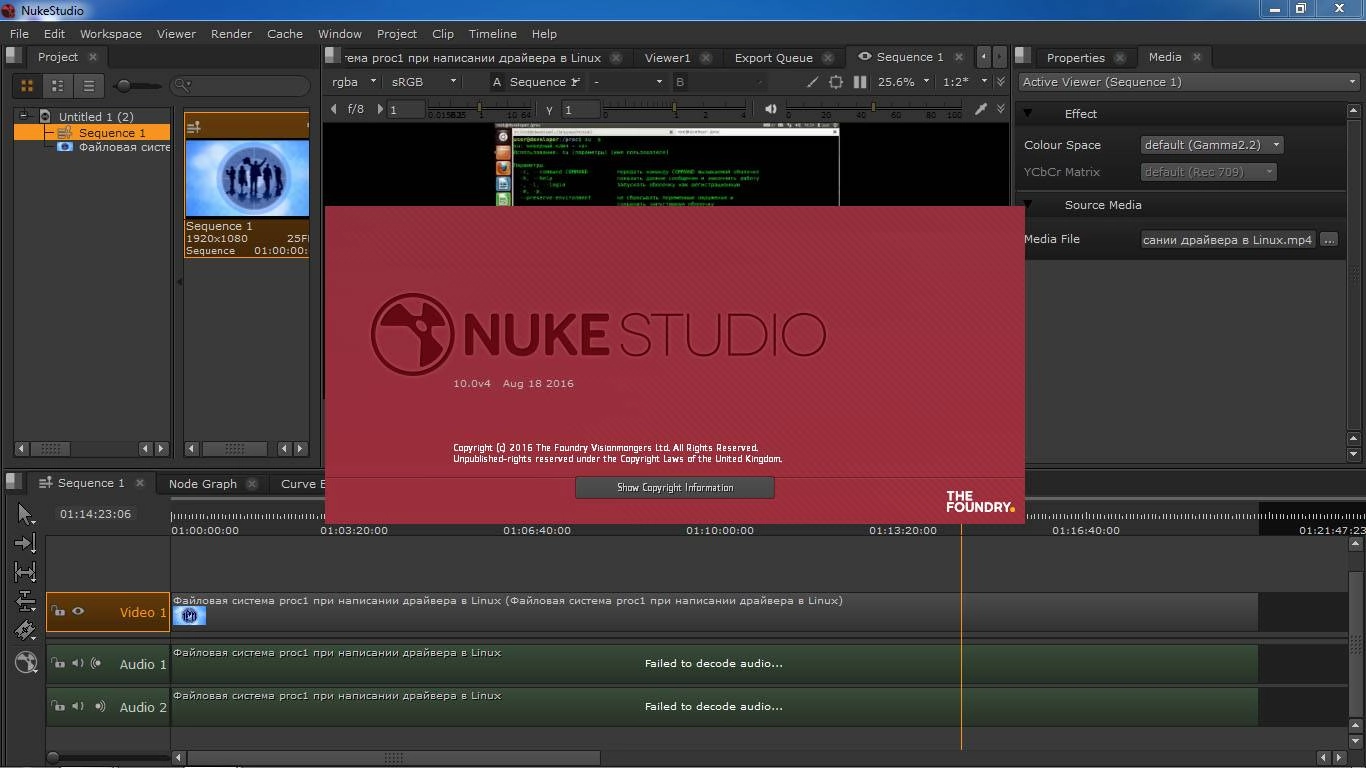Open the 1:2* proxy ratio dropdown

coord(965,82)
